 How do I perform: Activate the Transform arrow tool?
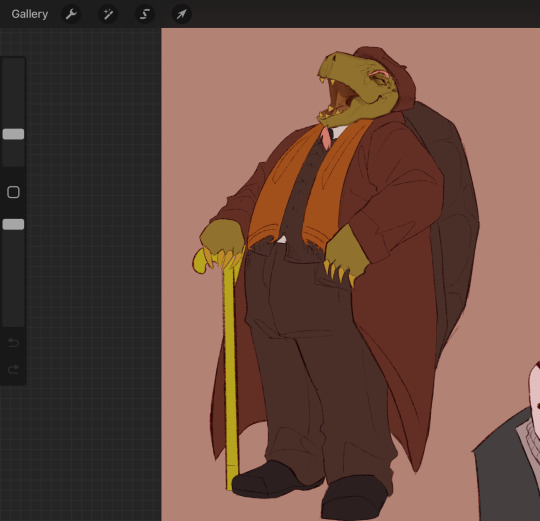point(181,14)
